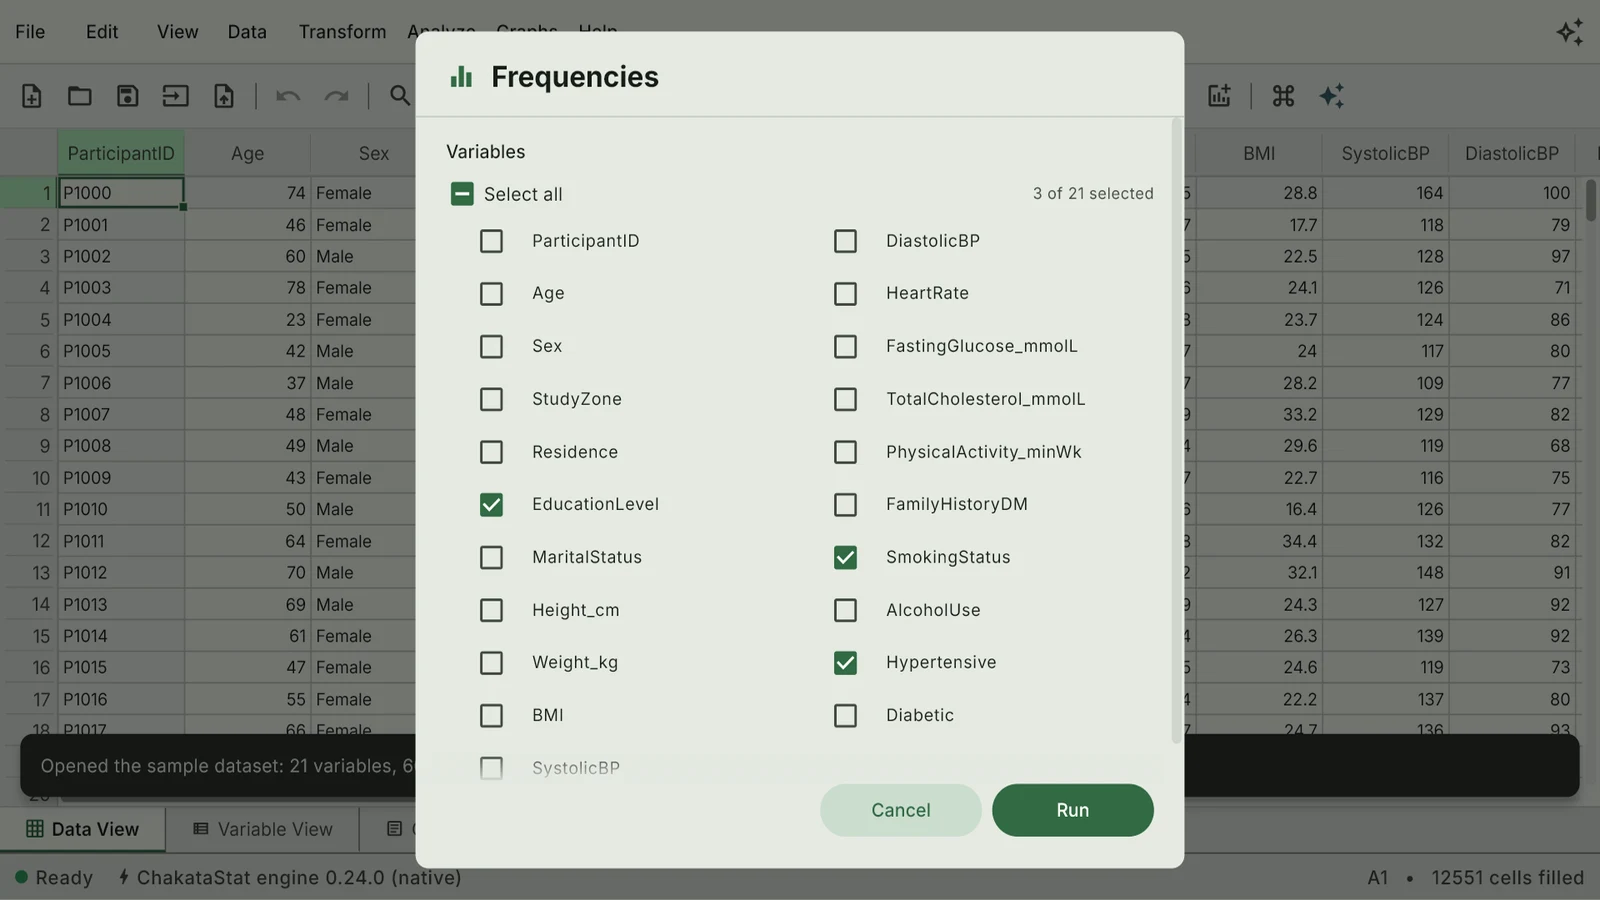Screen dimensions: 1600x900
Task: Toggle the Select all checkbox
Action: click(x=462, y=194)
